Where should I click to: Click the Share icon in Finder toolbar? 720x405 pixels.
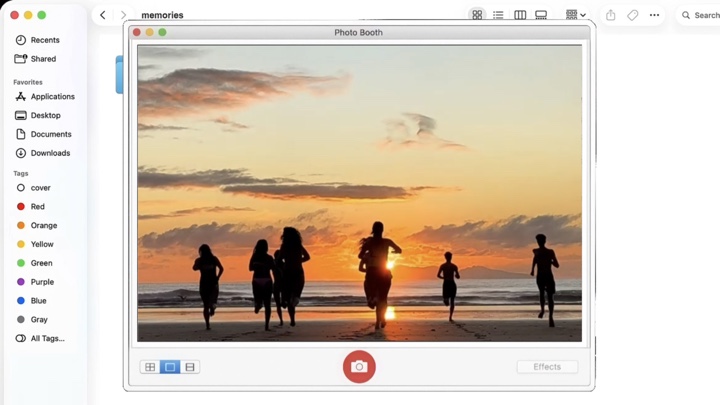click(610, 15)
